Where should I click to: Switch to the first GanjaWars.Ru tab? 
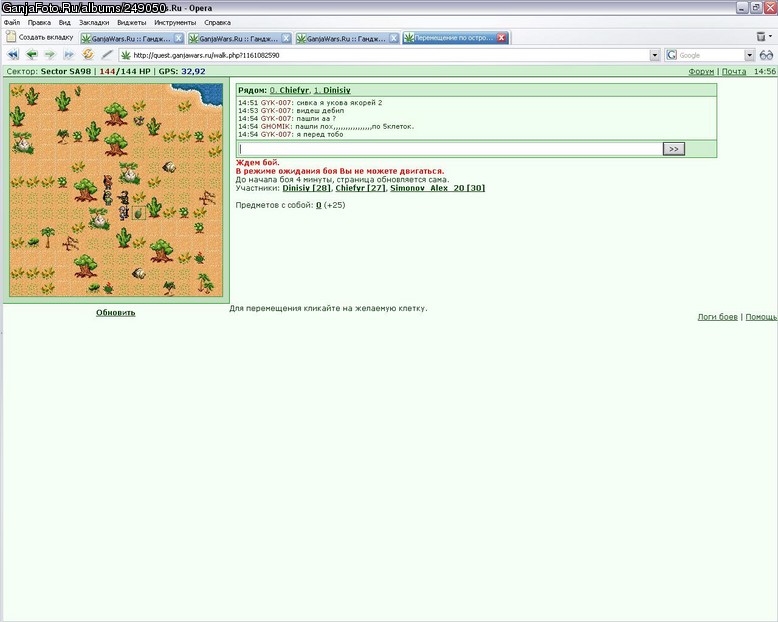coord(132,38)
